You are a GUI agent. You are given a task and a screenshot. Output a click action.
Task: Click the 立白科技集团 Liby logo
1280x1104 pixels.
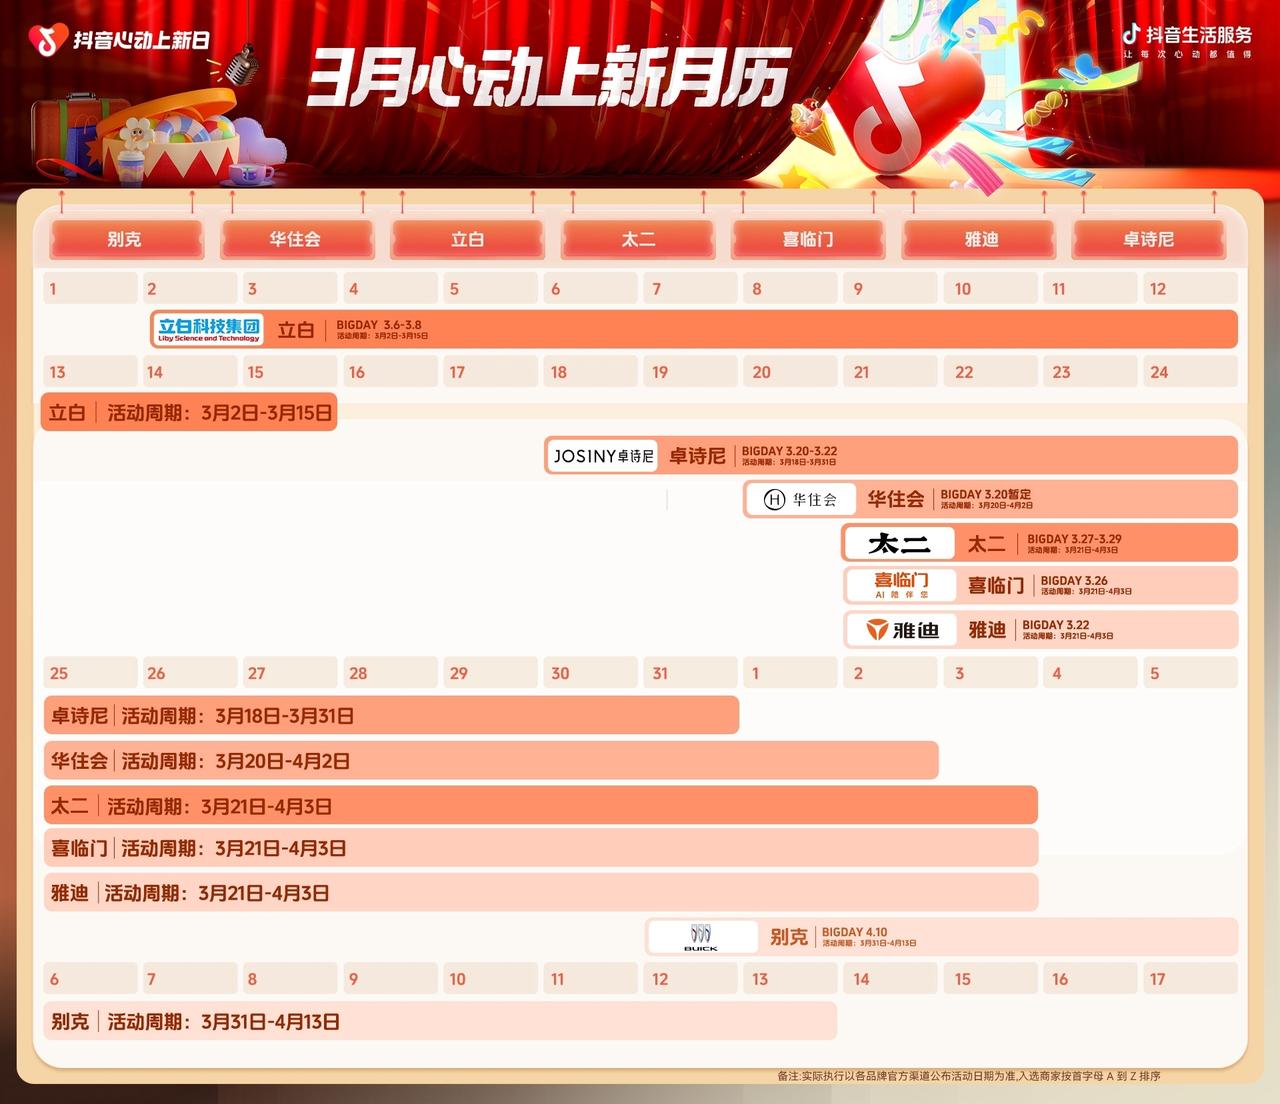point(208,329)
